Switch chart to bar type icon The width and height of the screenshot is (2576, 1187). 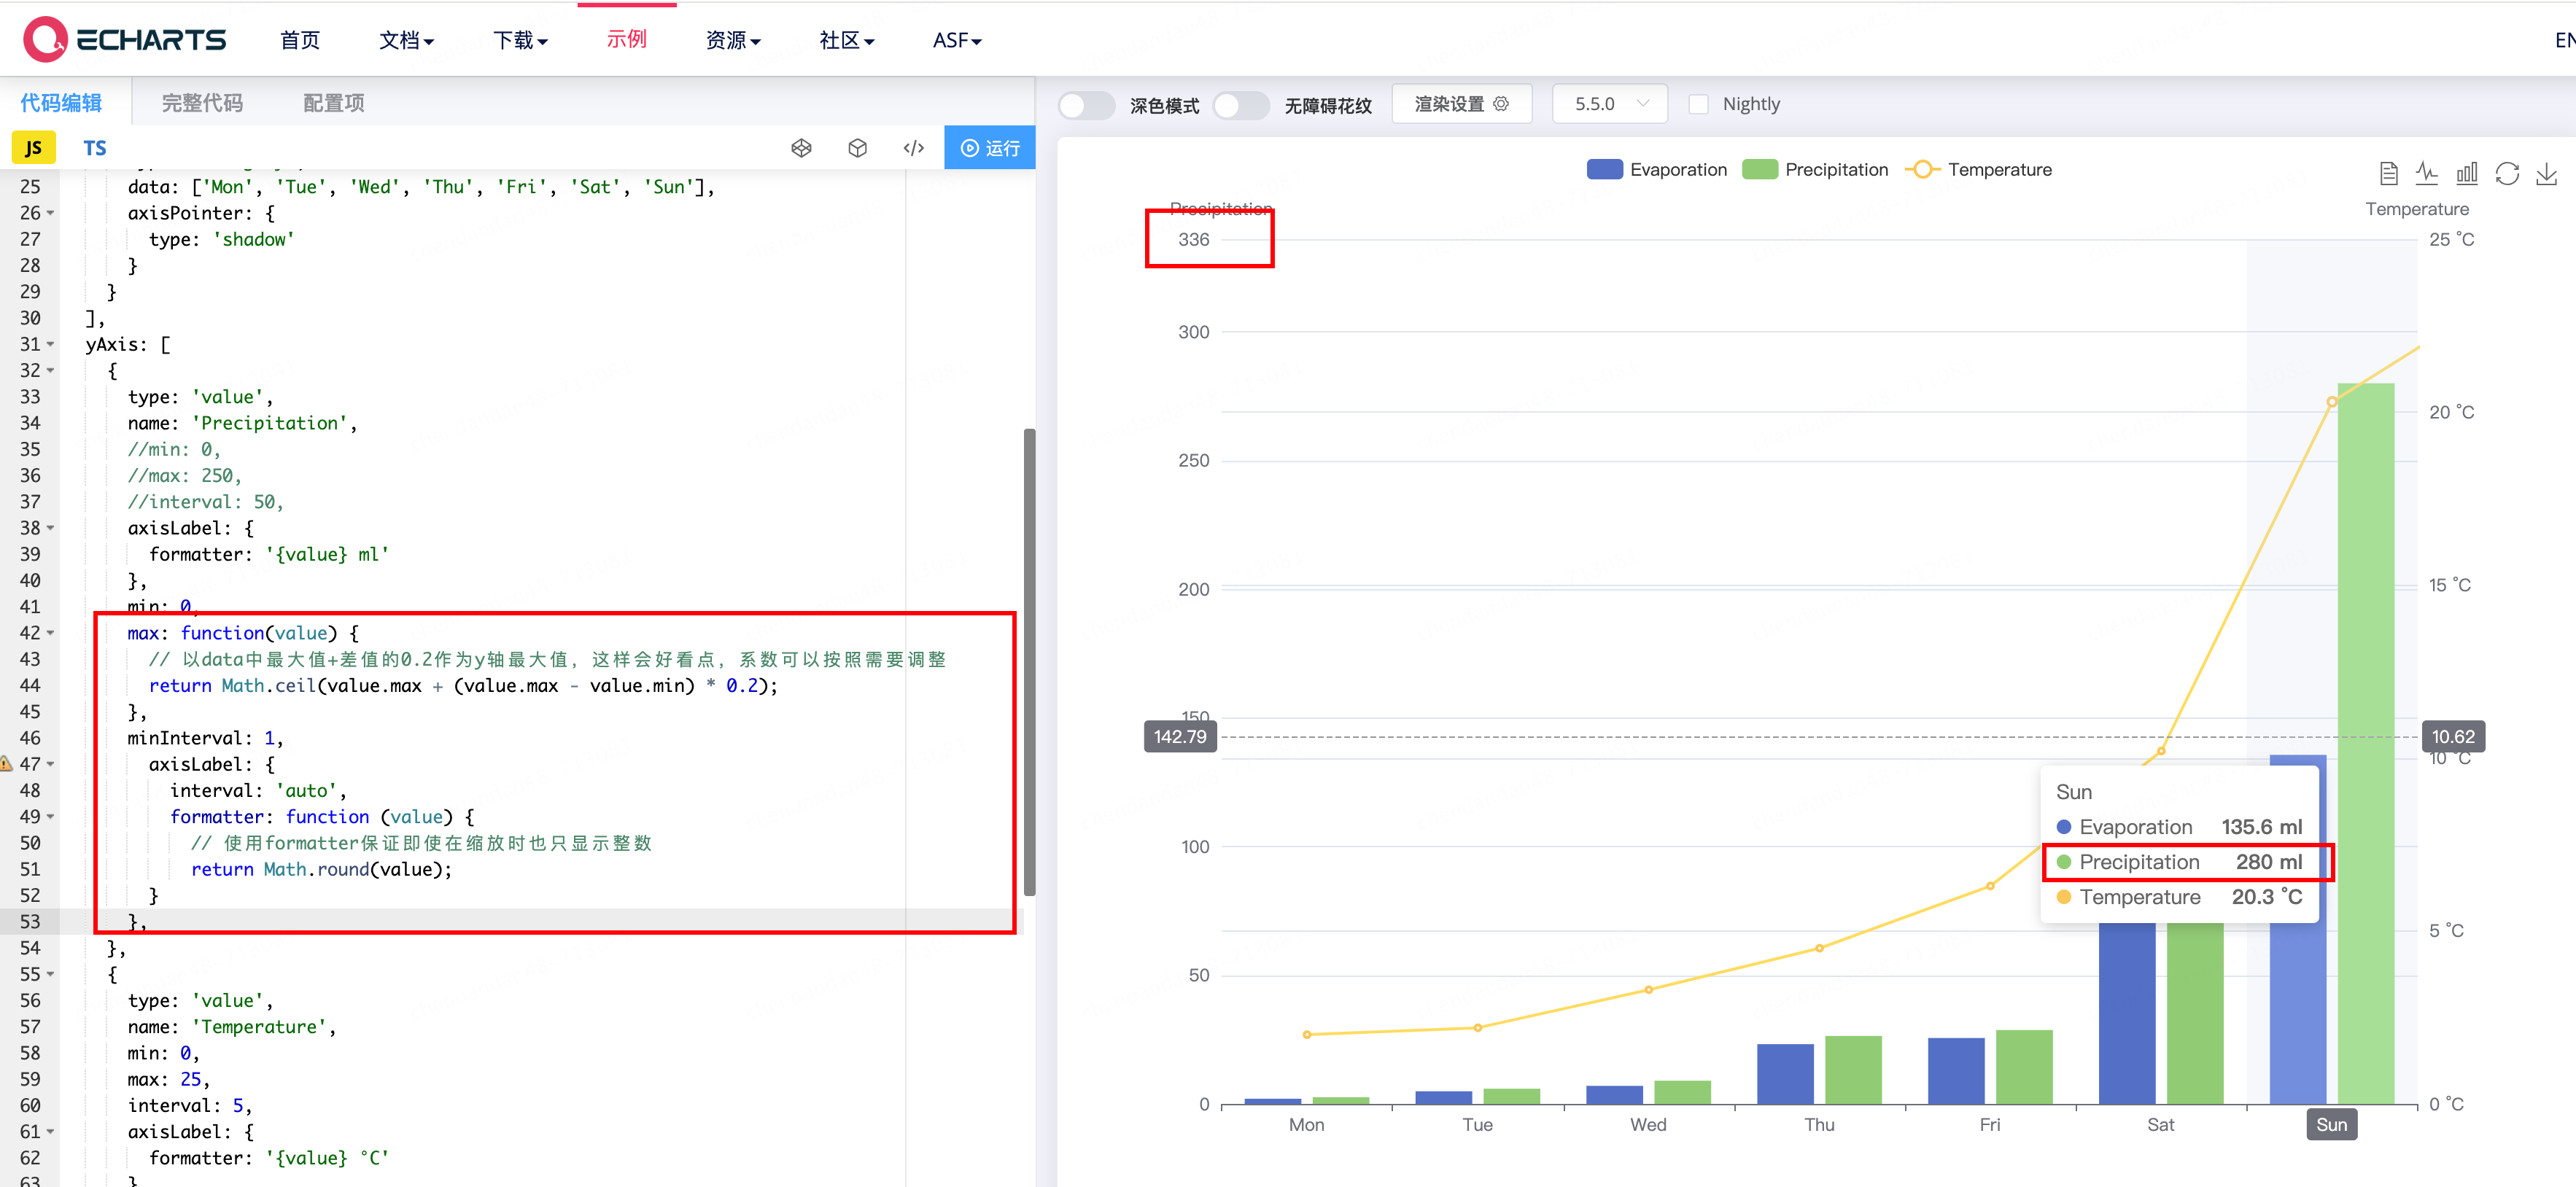click(x=2467, y=174)
